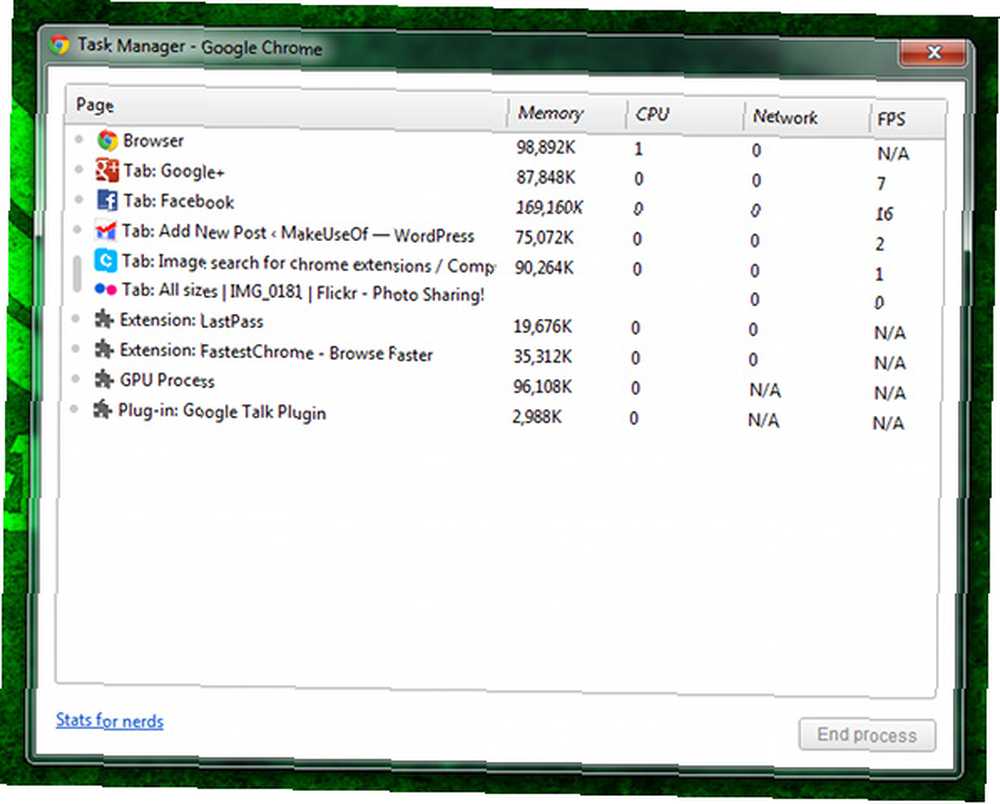Click the FPS value 7 for Google+
The width and height of the screenshot is (1000, 804).
881,184
